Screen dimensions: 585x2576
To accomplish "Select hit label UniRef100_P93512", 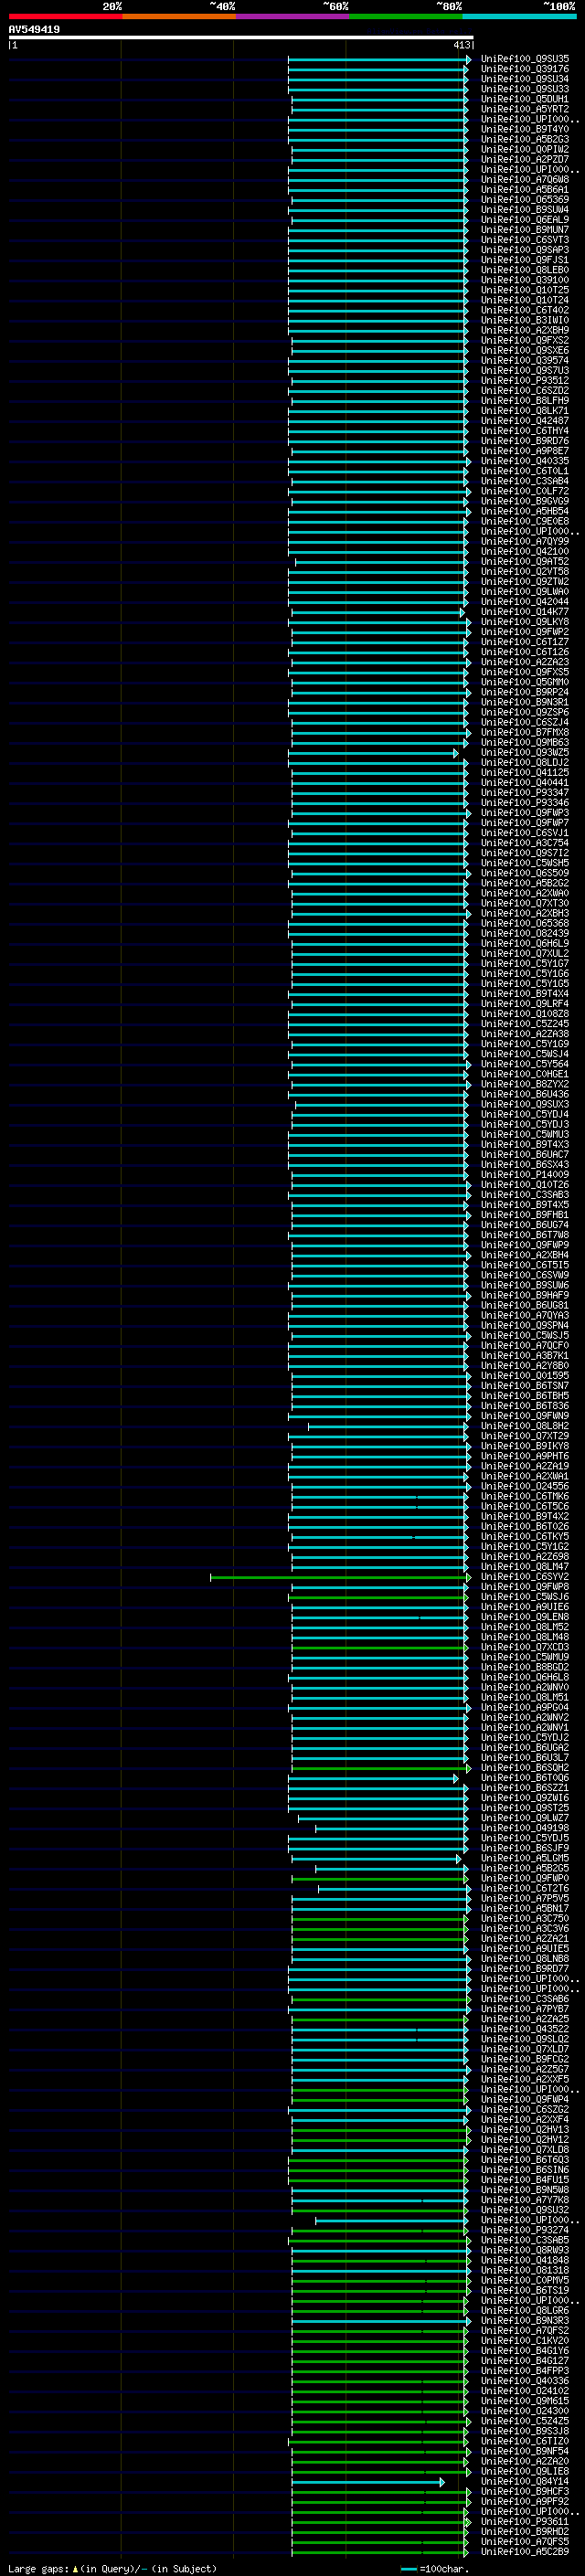I will point(525,381).
